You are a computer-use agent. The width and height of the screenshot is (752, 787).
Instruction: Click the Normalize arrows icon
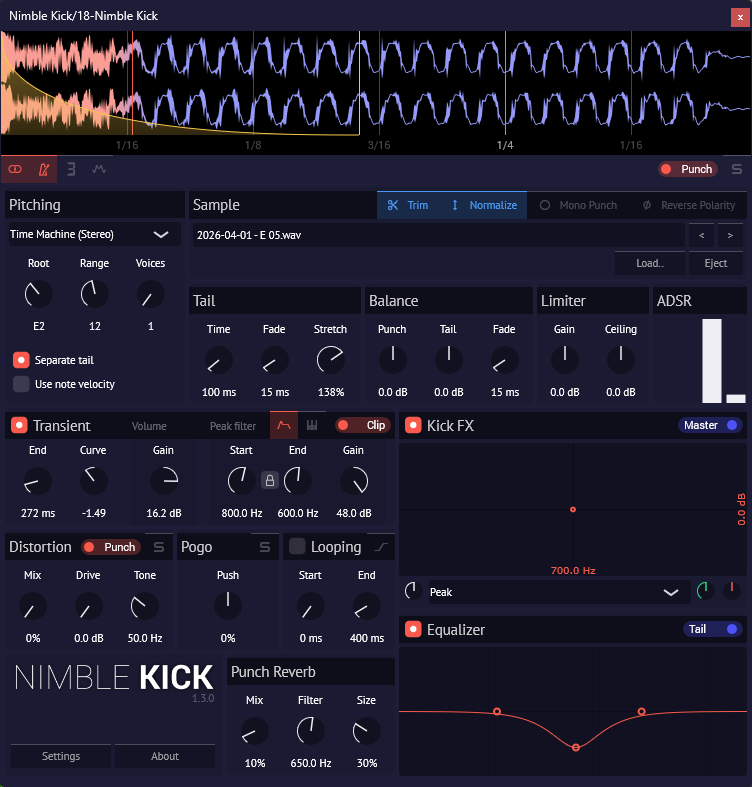[455, 205]
